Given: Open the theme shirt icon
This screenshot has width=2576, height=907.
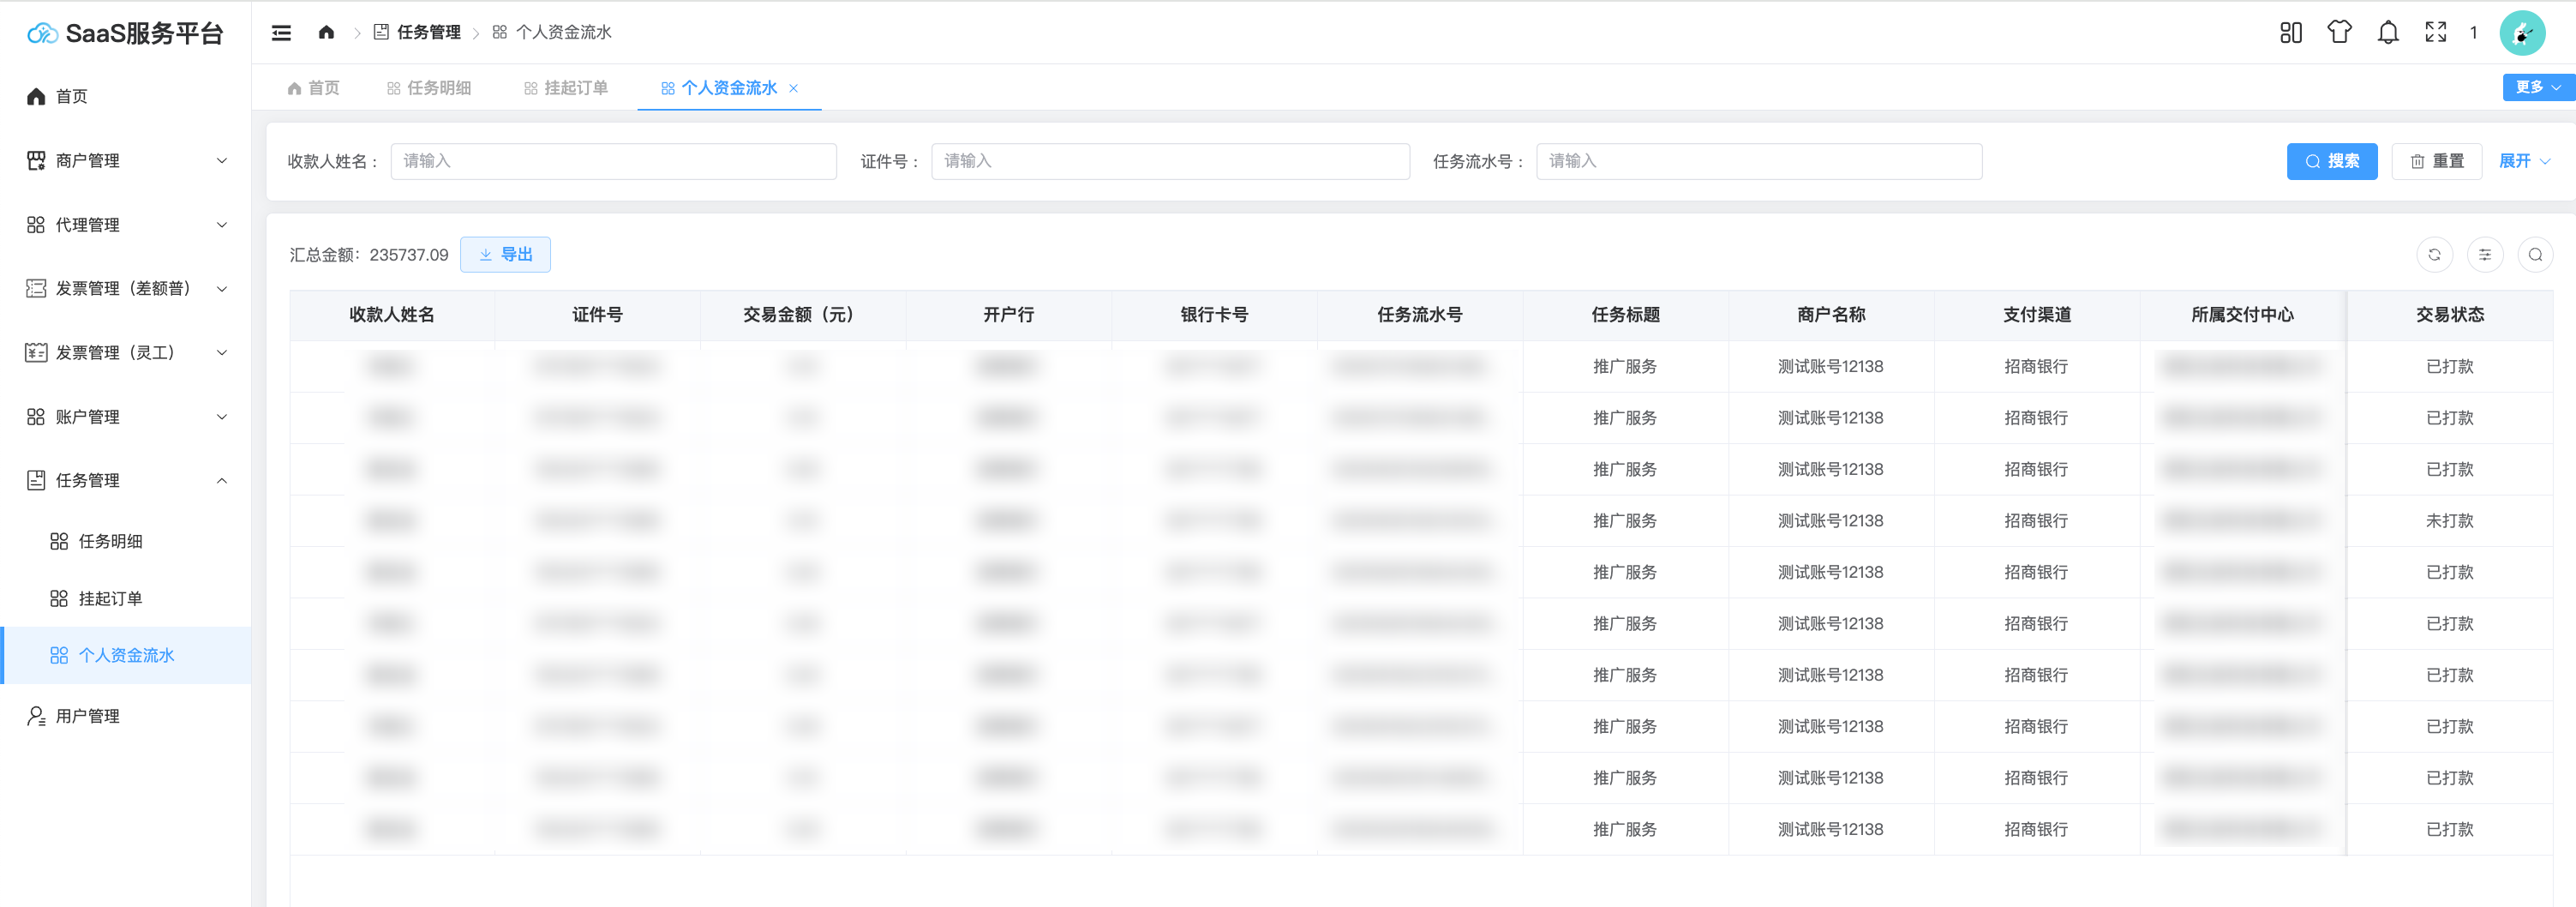Looking at the screenshot, I should coord(2339,33).
